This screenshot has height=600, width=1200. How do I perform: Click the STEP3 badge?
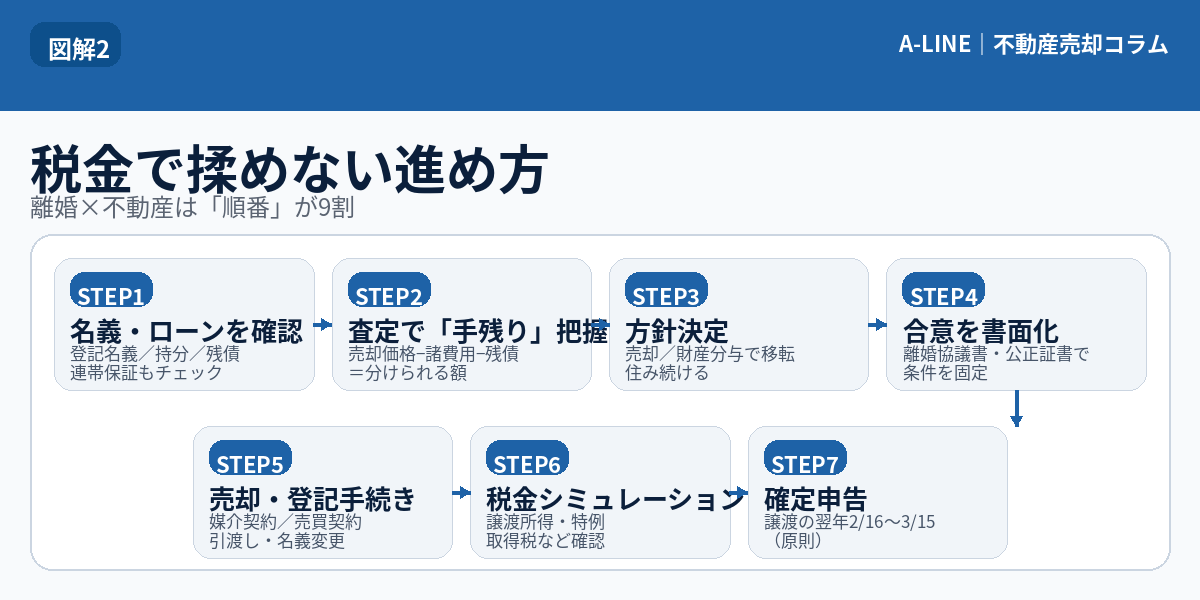(x=666, y=295)
